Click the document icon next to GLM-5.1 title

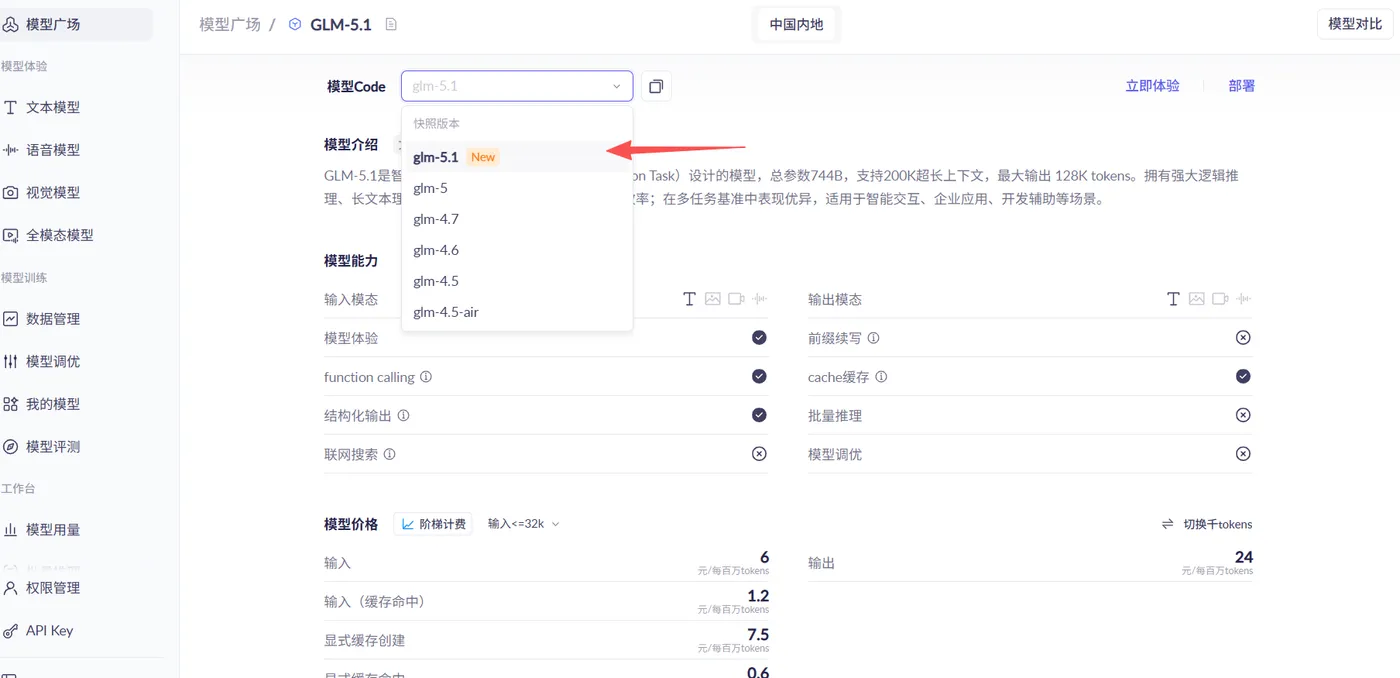(x=391, y=24)
